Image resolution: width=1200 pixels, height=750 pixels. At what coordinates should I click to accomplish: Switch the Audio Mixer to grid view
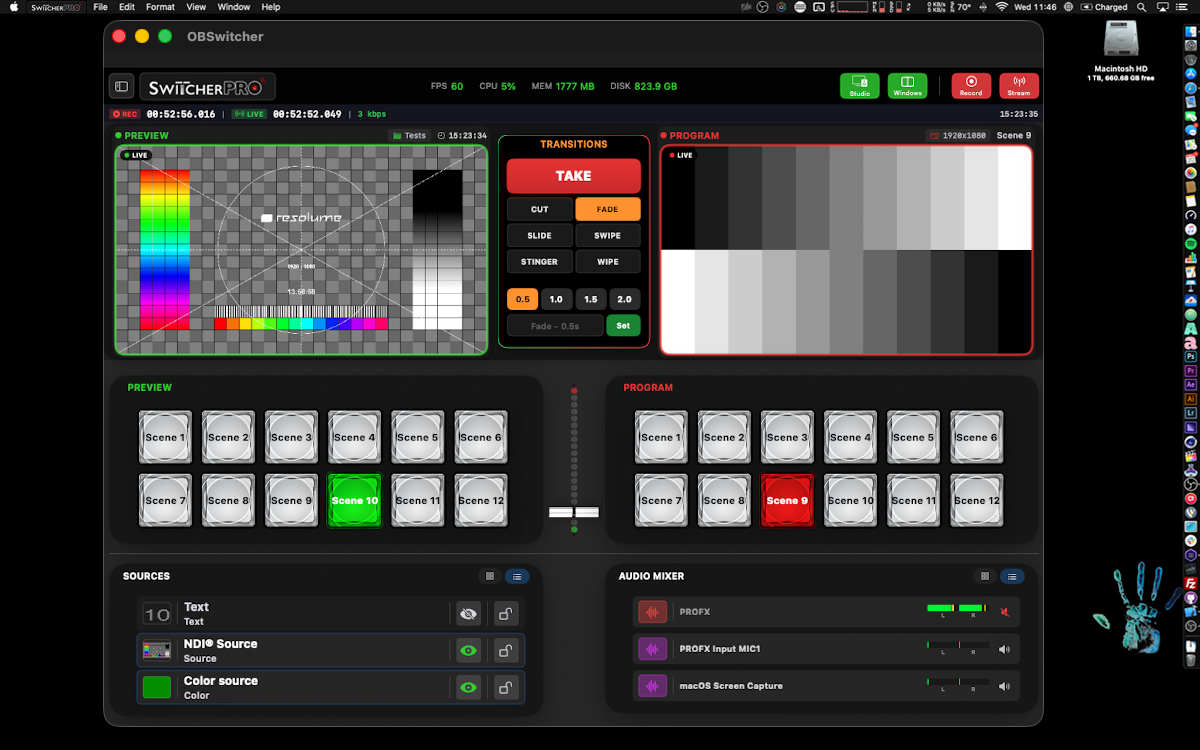pos(984,576)
